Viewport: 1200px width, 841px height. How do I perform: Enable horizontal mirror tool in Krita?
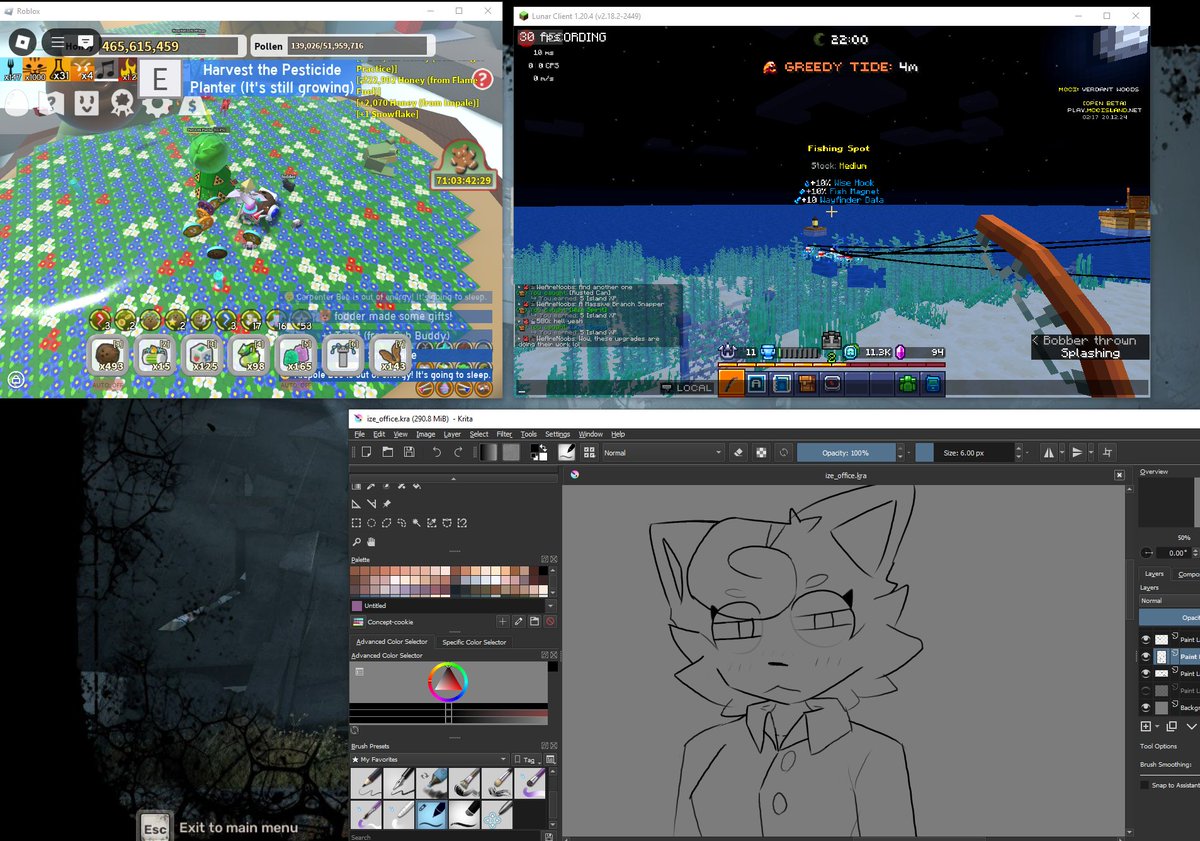1048,452
